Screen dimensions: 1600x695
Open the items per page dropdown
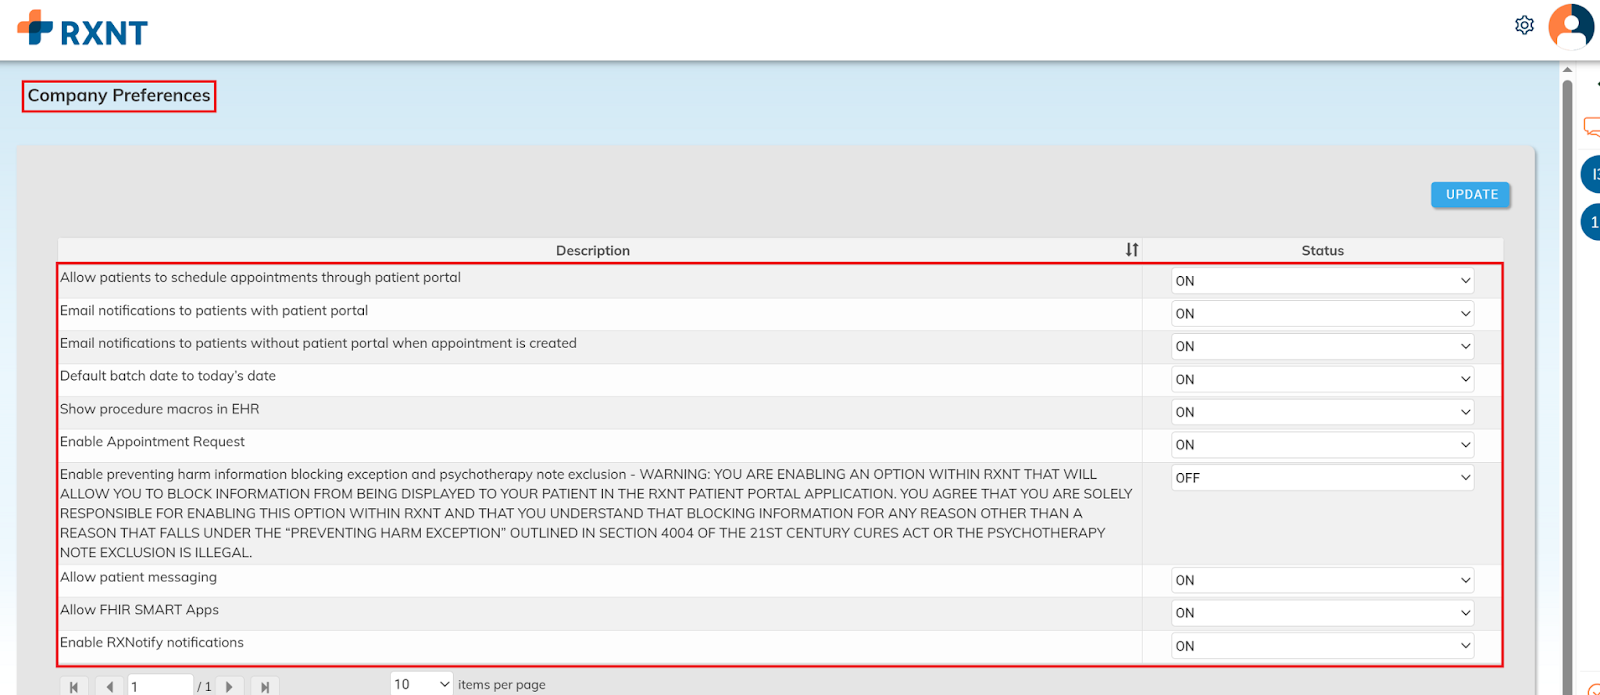(x=421, y=684)
